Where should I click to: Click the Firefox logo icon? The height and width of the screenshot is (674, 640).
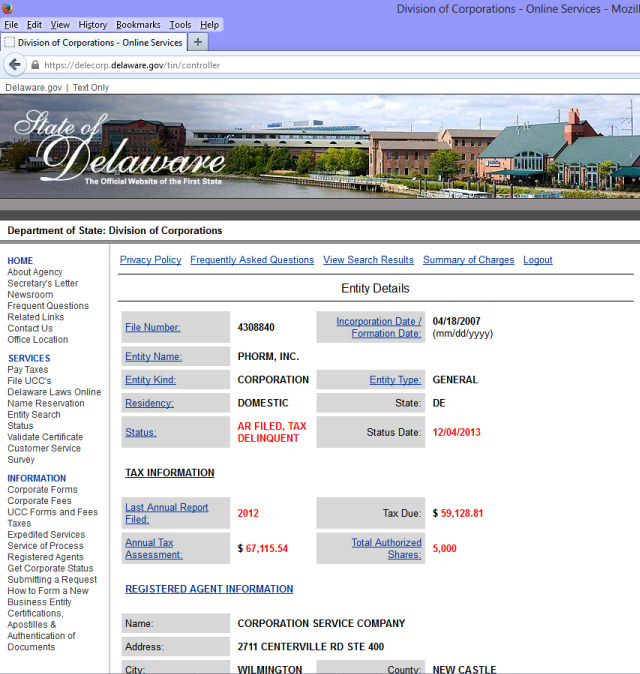pos(9,8)
